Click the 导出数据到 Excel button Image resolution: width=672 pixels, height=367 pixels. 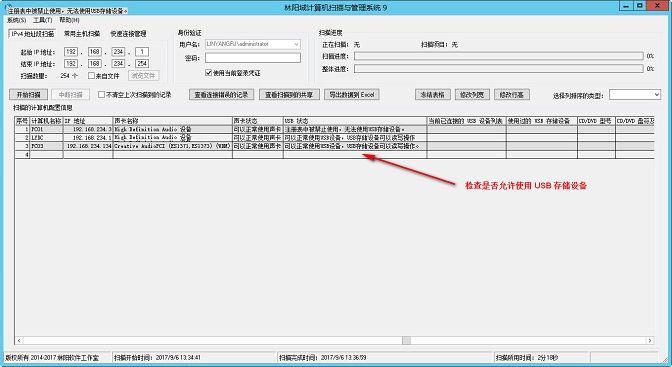tap(352, 95)
